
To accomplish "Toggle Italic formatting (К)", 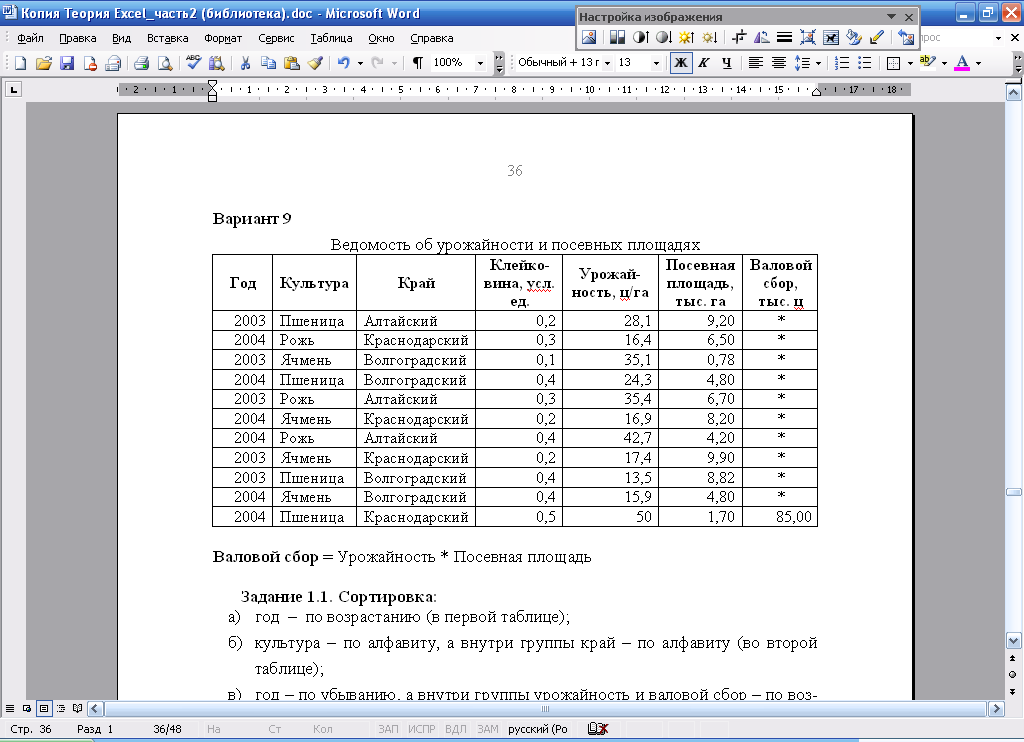I will coord(704,63).
